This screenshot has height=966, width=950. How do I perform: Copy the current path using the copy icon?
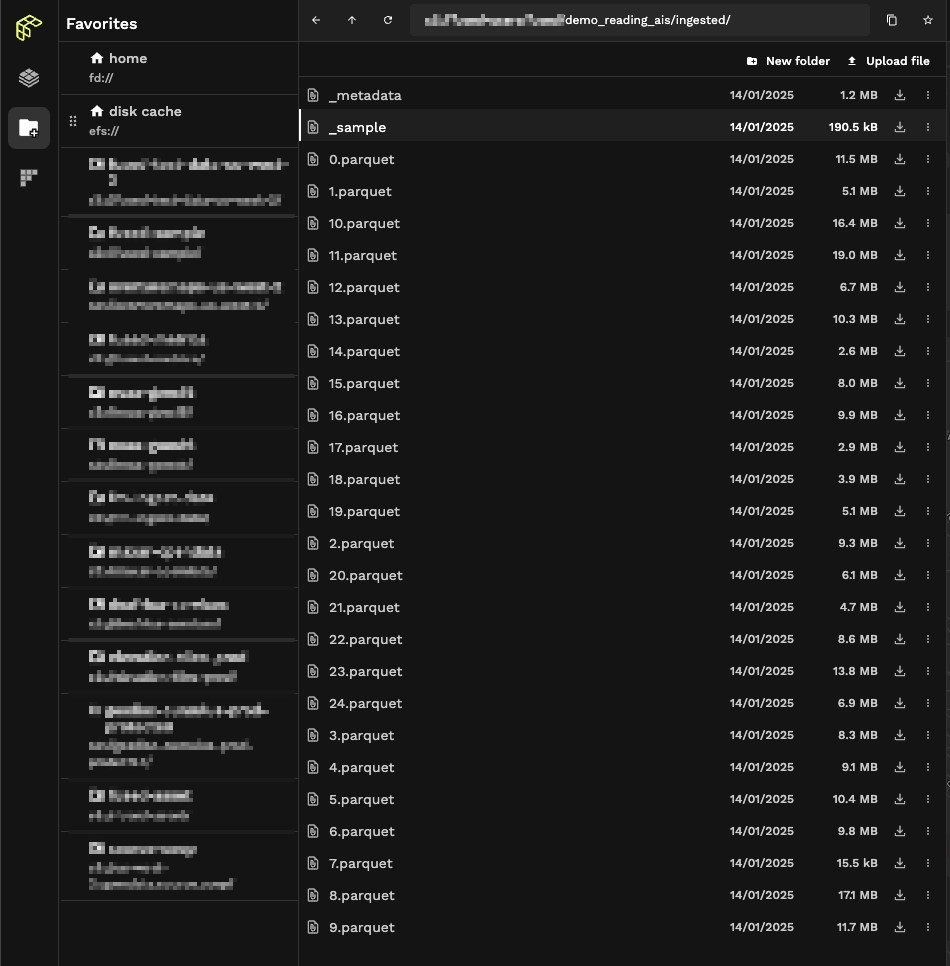(x=890, y=20)
